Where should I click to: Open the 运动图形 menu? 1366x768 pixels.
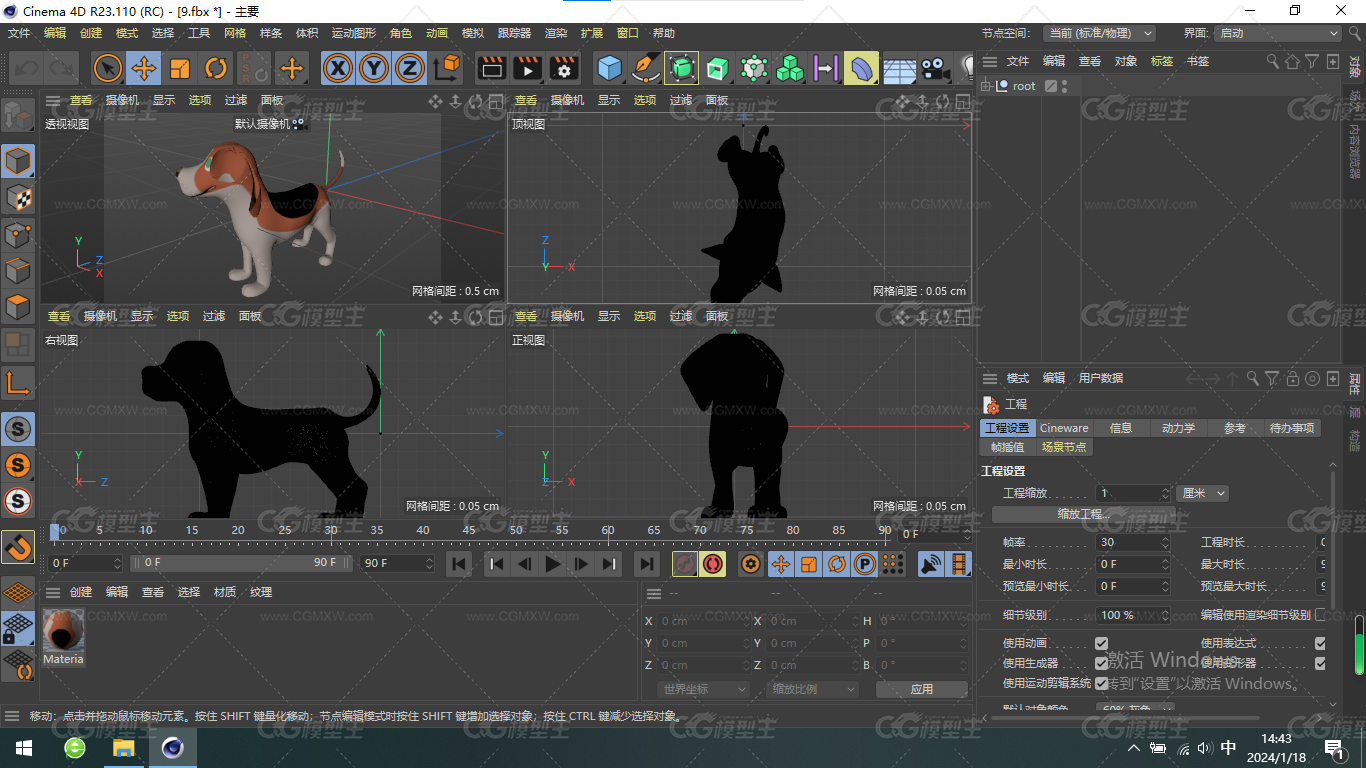pos(354,33)
